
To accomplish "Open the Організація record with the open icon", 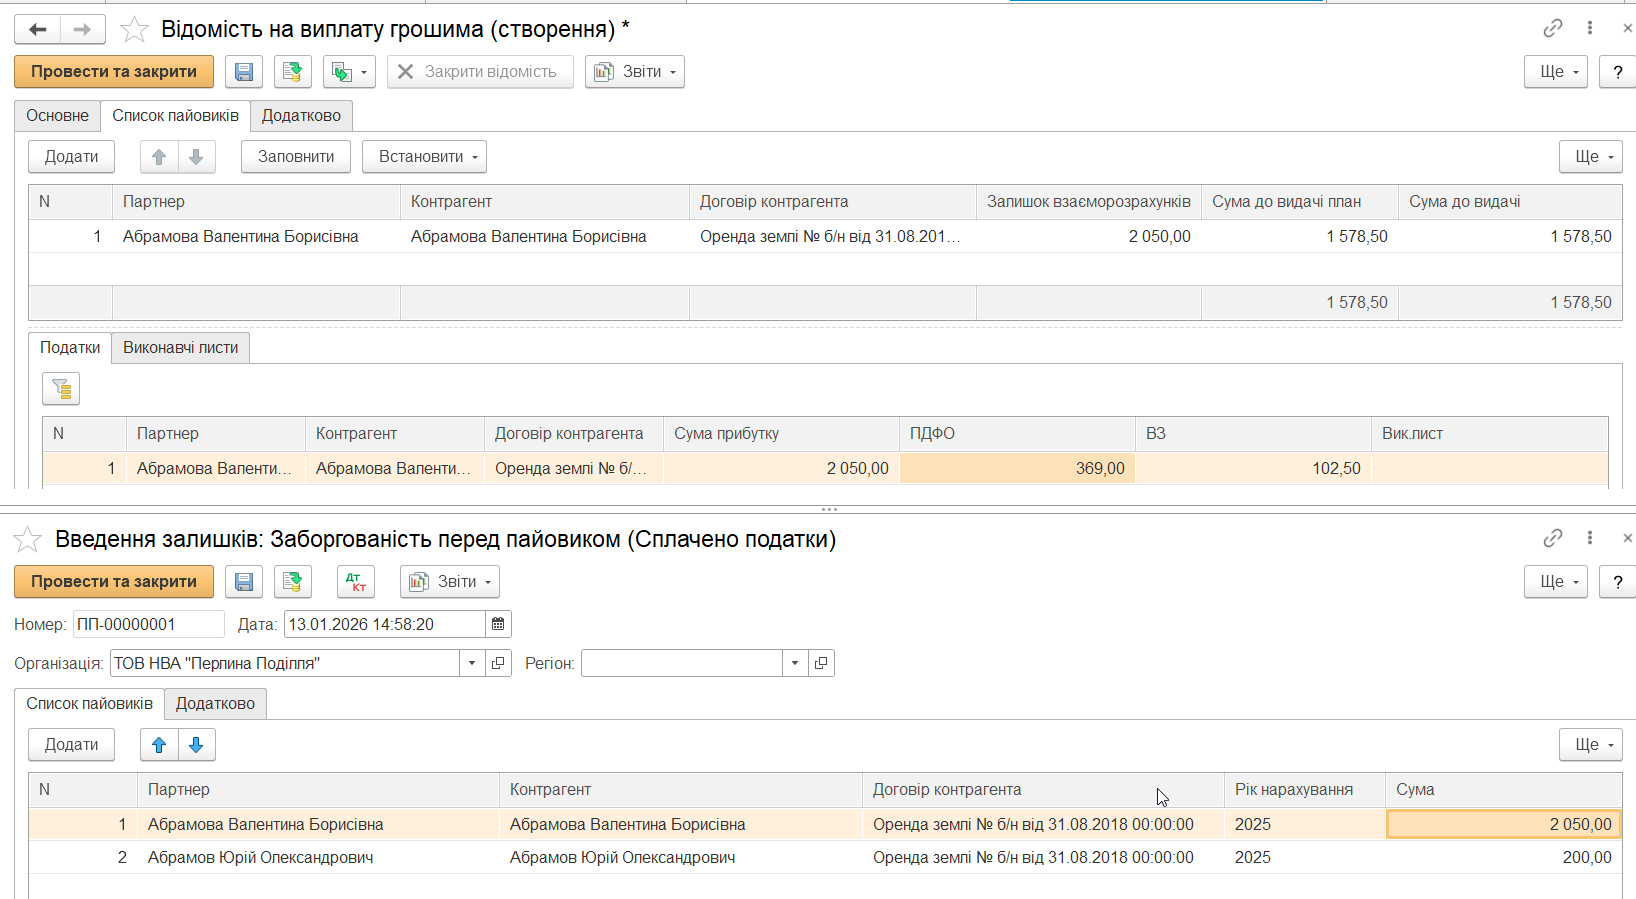I will 498,663.
